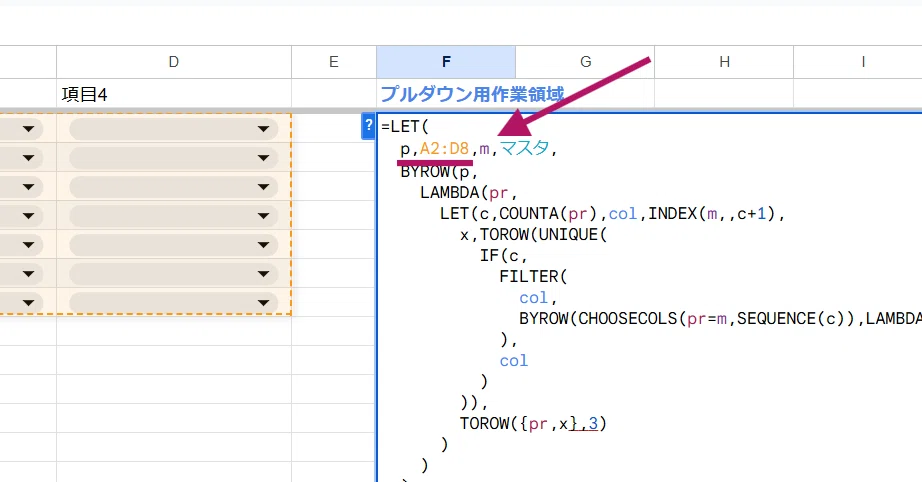The width and height of the screenshot is (922, 482).
Task: Open the formula help question-mark icon
Action: (368, 126)
